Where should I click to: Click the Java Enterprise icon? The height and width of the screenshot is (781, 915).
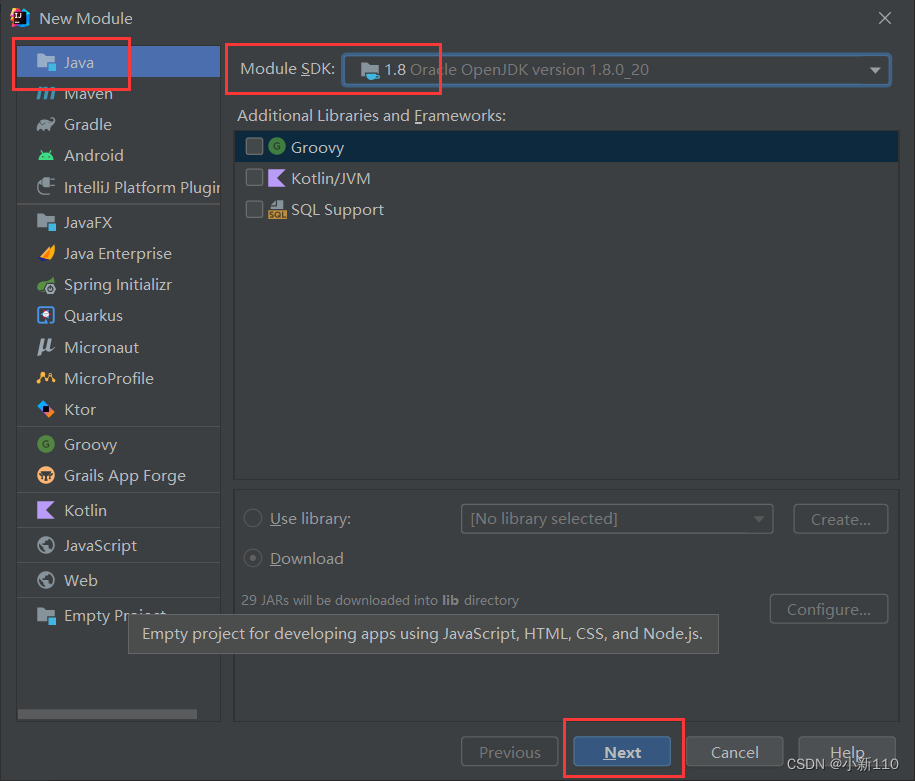(x=47, y=253)
